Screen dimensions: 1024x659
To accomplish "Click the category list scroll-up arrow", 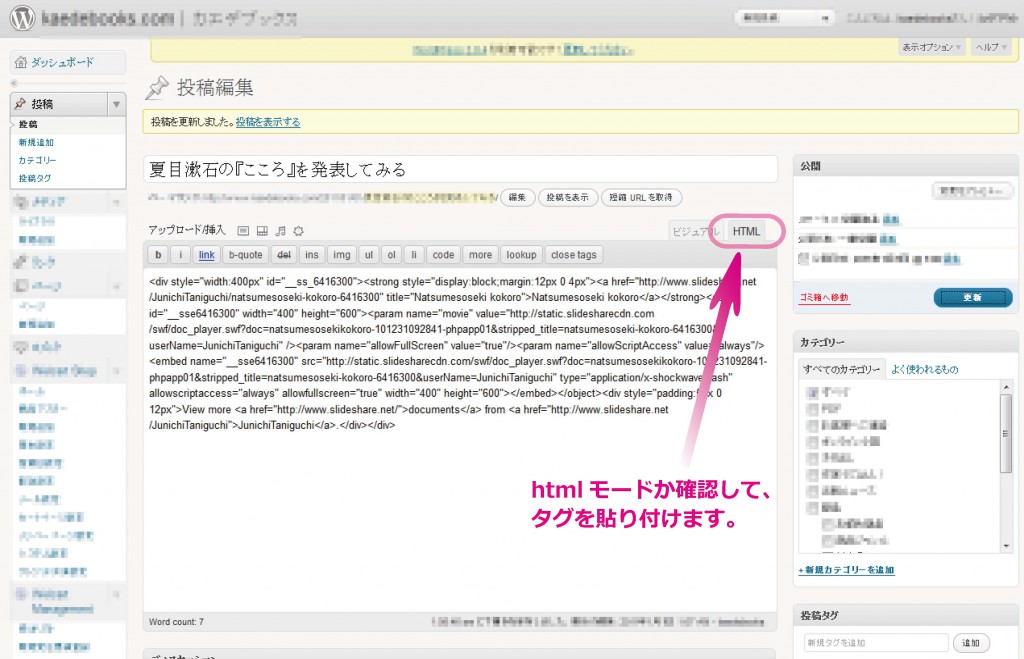I will point(1006,387).
